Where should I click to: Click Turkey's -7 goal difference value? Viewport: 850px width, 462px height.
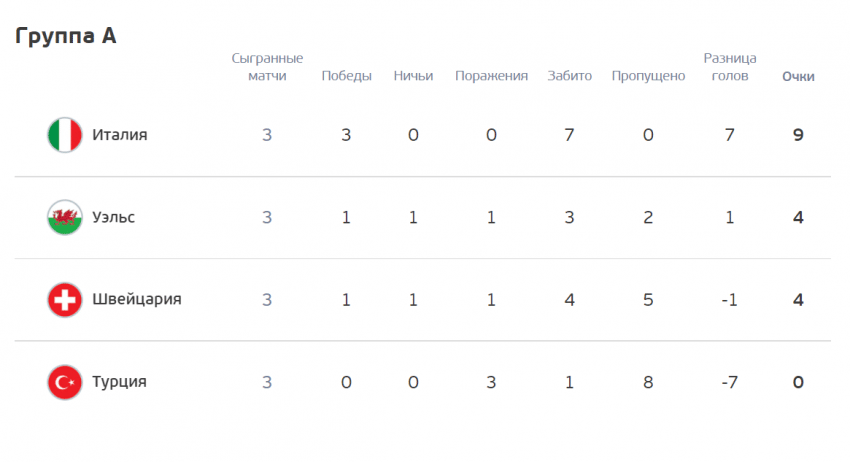[x=730, y=382]
